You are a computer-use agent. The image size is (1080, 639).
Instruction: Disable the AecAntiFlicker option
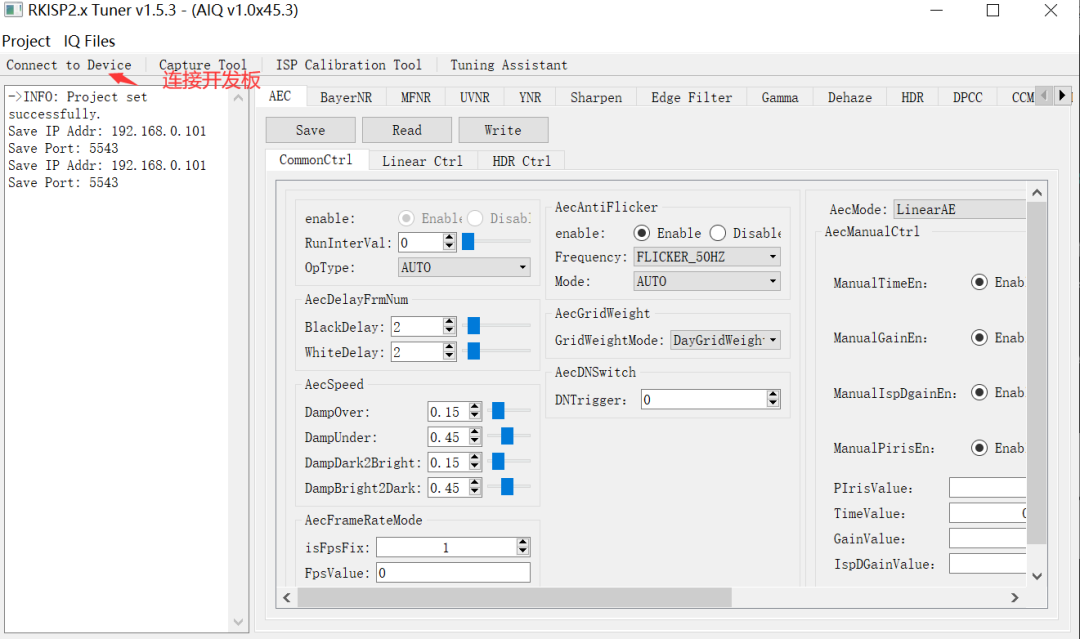pyautogui.click(x=719, y=233)
